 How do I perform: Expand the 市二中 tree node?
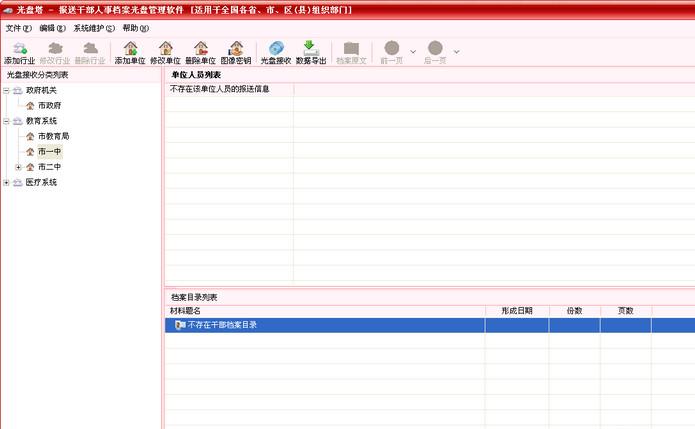[x=19, y=167]
